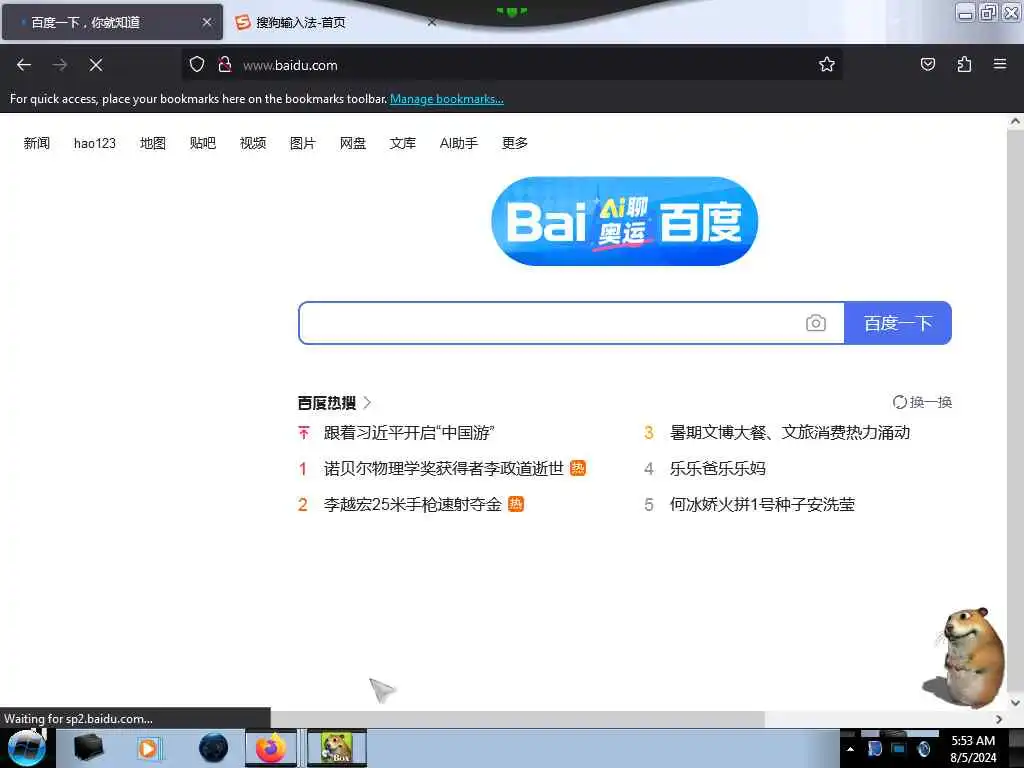
Task: Click the Windows Start orb
Action: [27, 748]
